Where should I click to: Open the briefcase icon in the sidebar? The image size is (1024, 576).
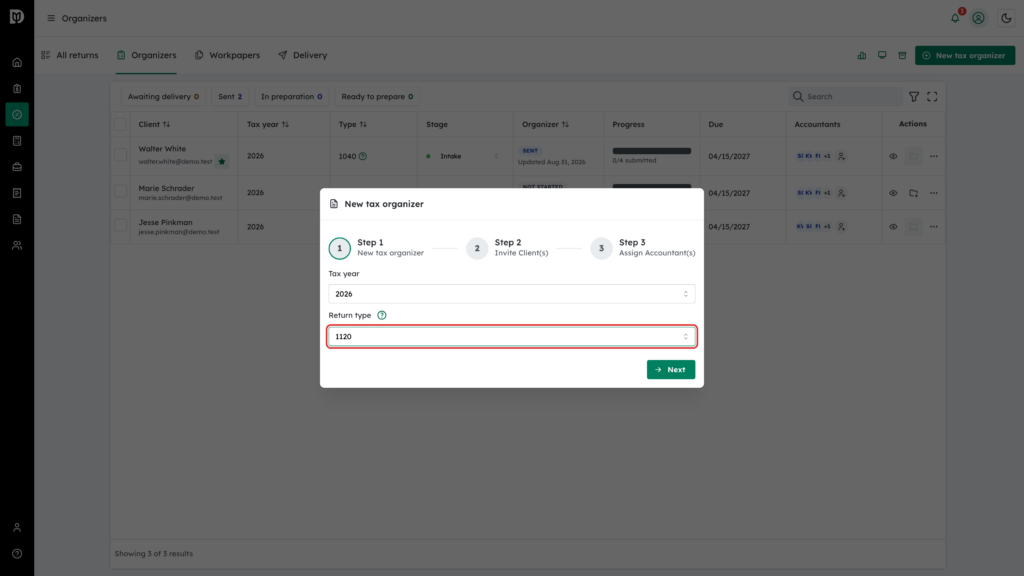(17, 167)
